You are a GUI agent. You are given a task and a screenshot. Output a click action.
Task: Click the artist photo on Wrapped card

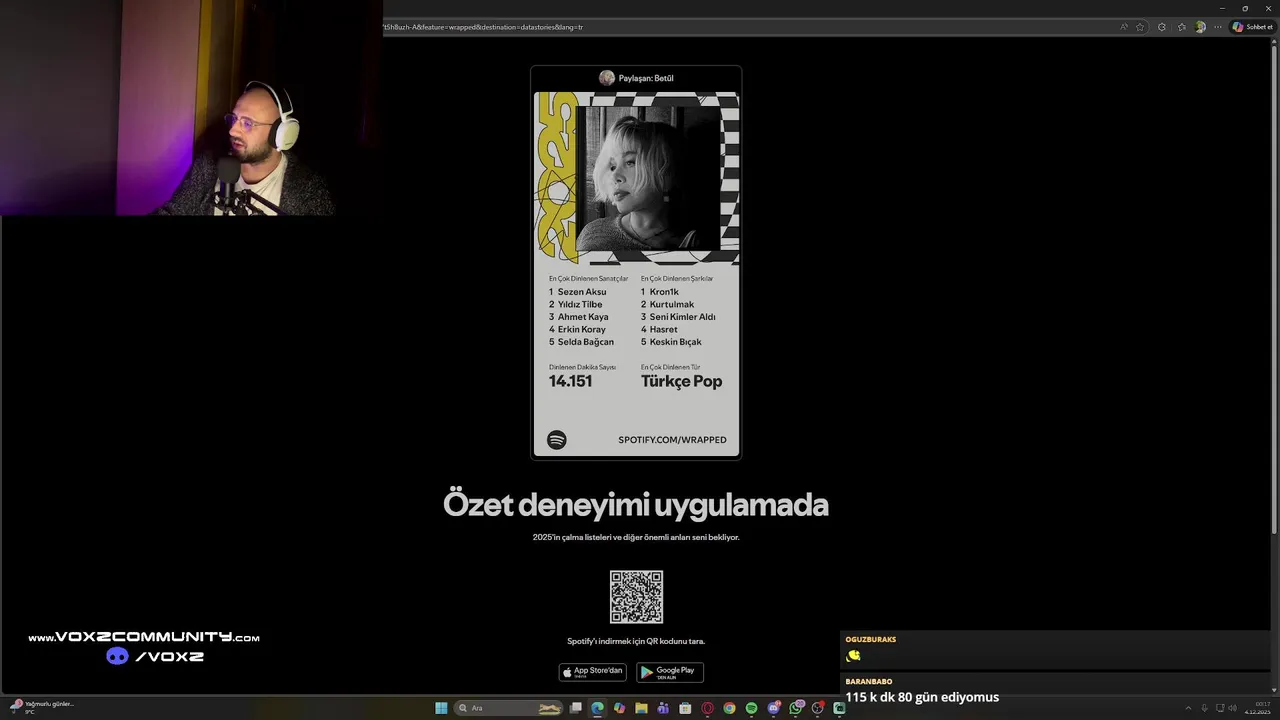648,178
